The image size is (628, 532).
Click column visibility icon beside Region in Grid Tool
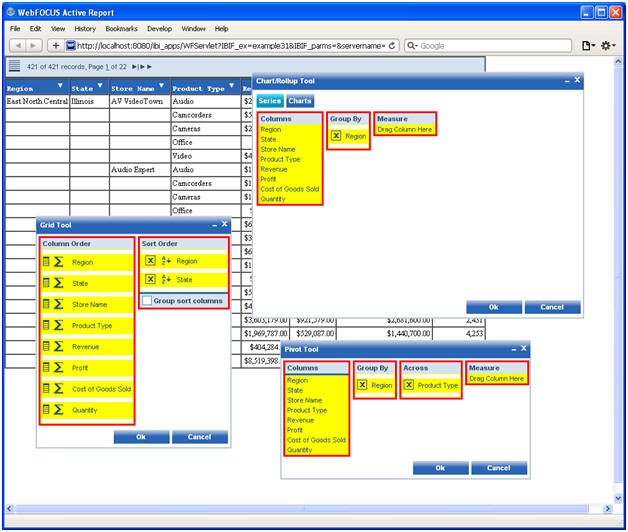point(46,262)
